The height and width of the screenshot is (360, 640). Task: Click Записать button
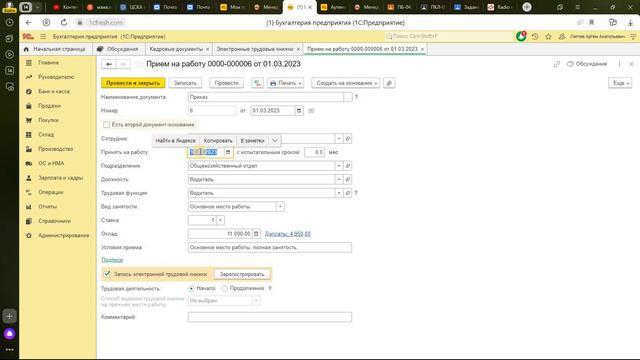tap(185, 83)
